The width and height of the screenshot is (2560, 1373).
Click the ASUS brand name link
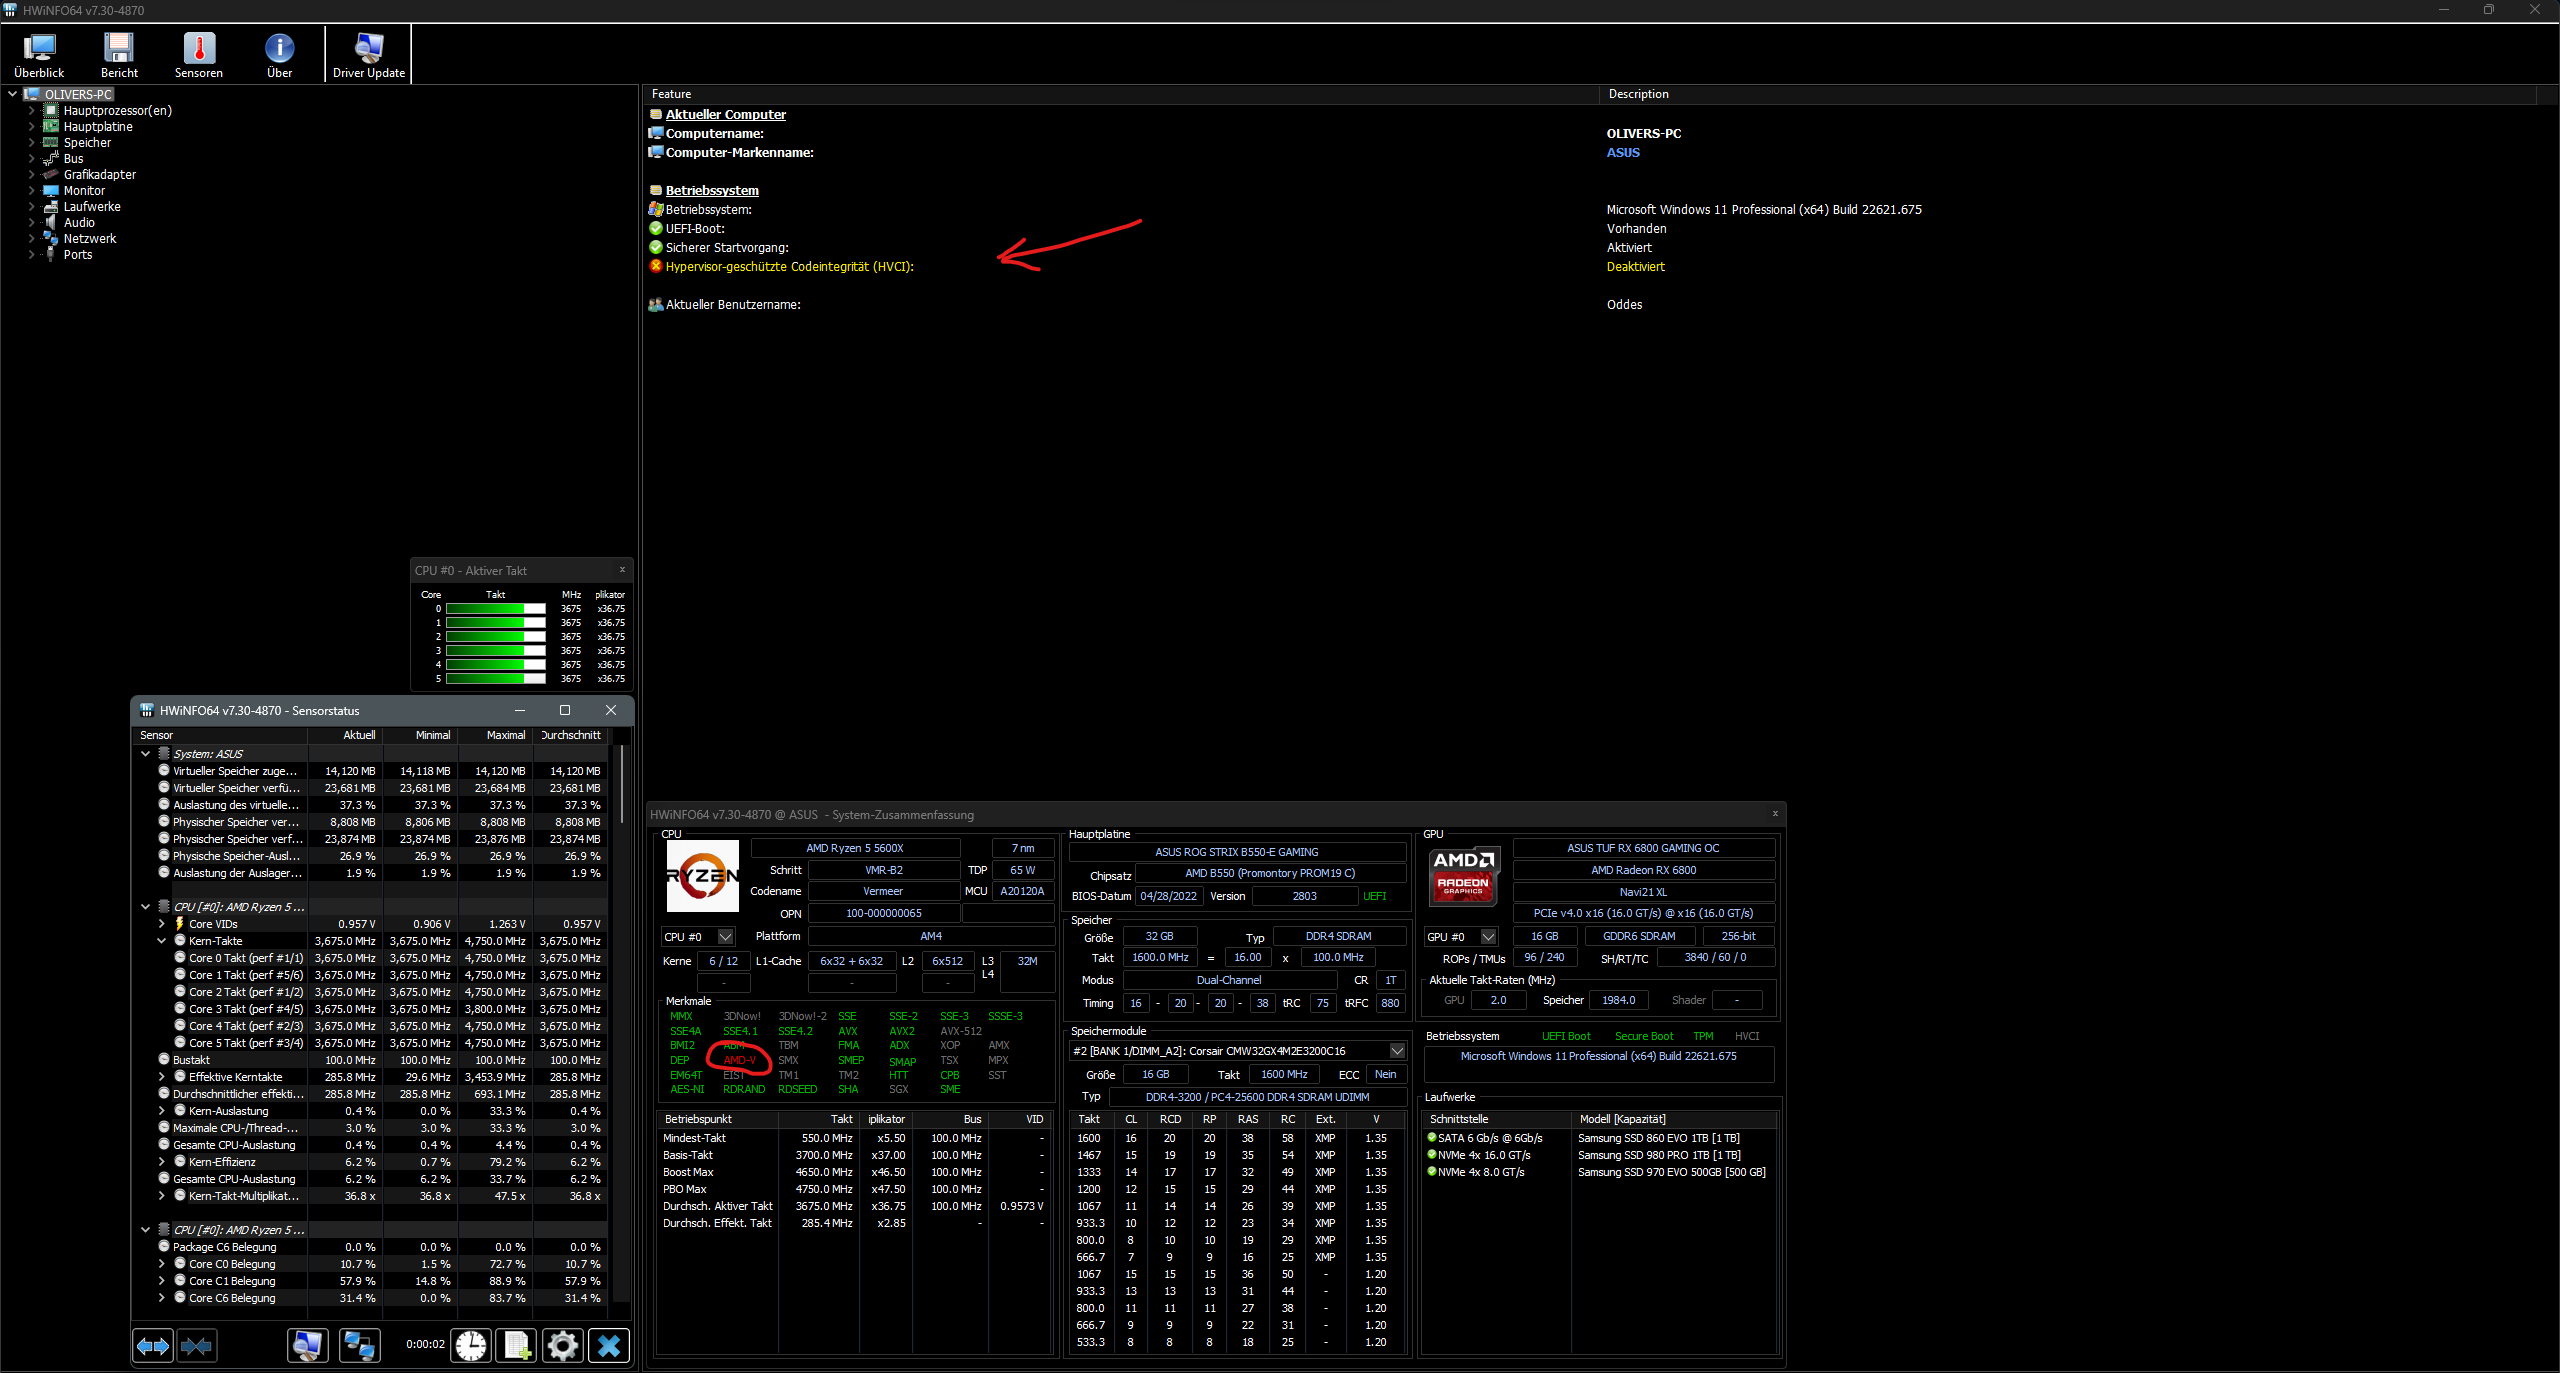1622,153
